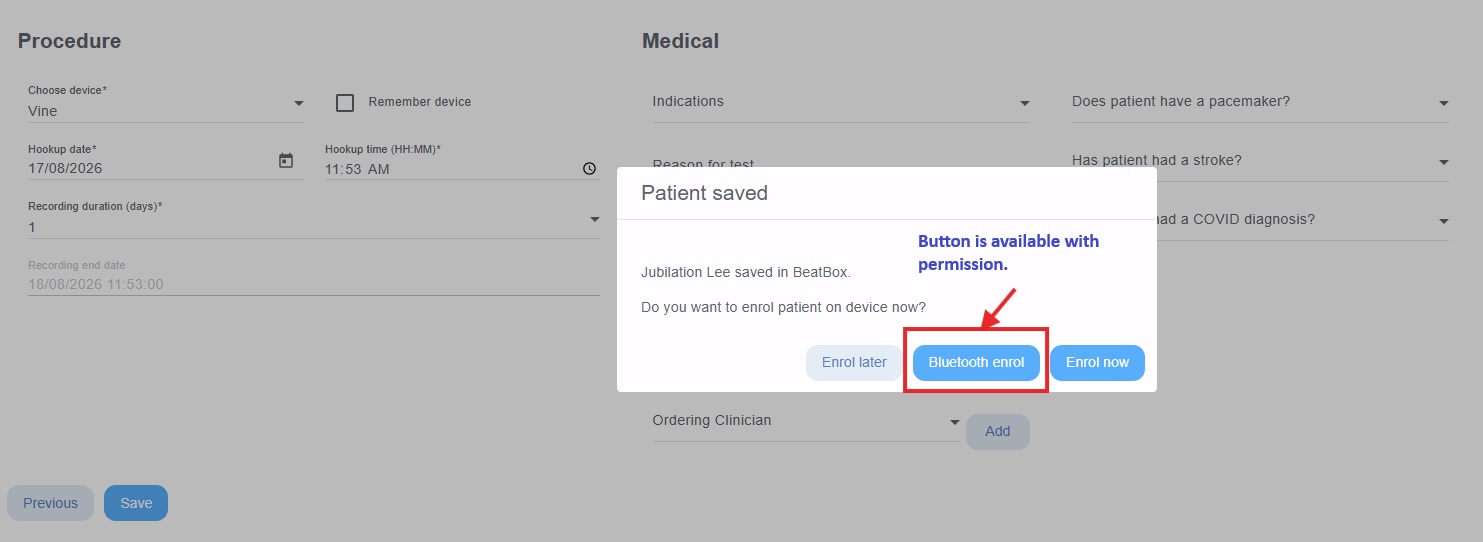Click the Enrol now button
The height and width of the screenshot is (542, 1483).
pyautogui.click(x=1097, y=362)
